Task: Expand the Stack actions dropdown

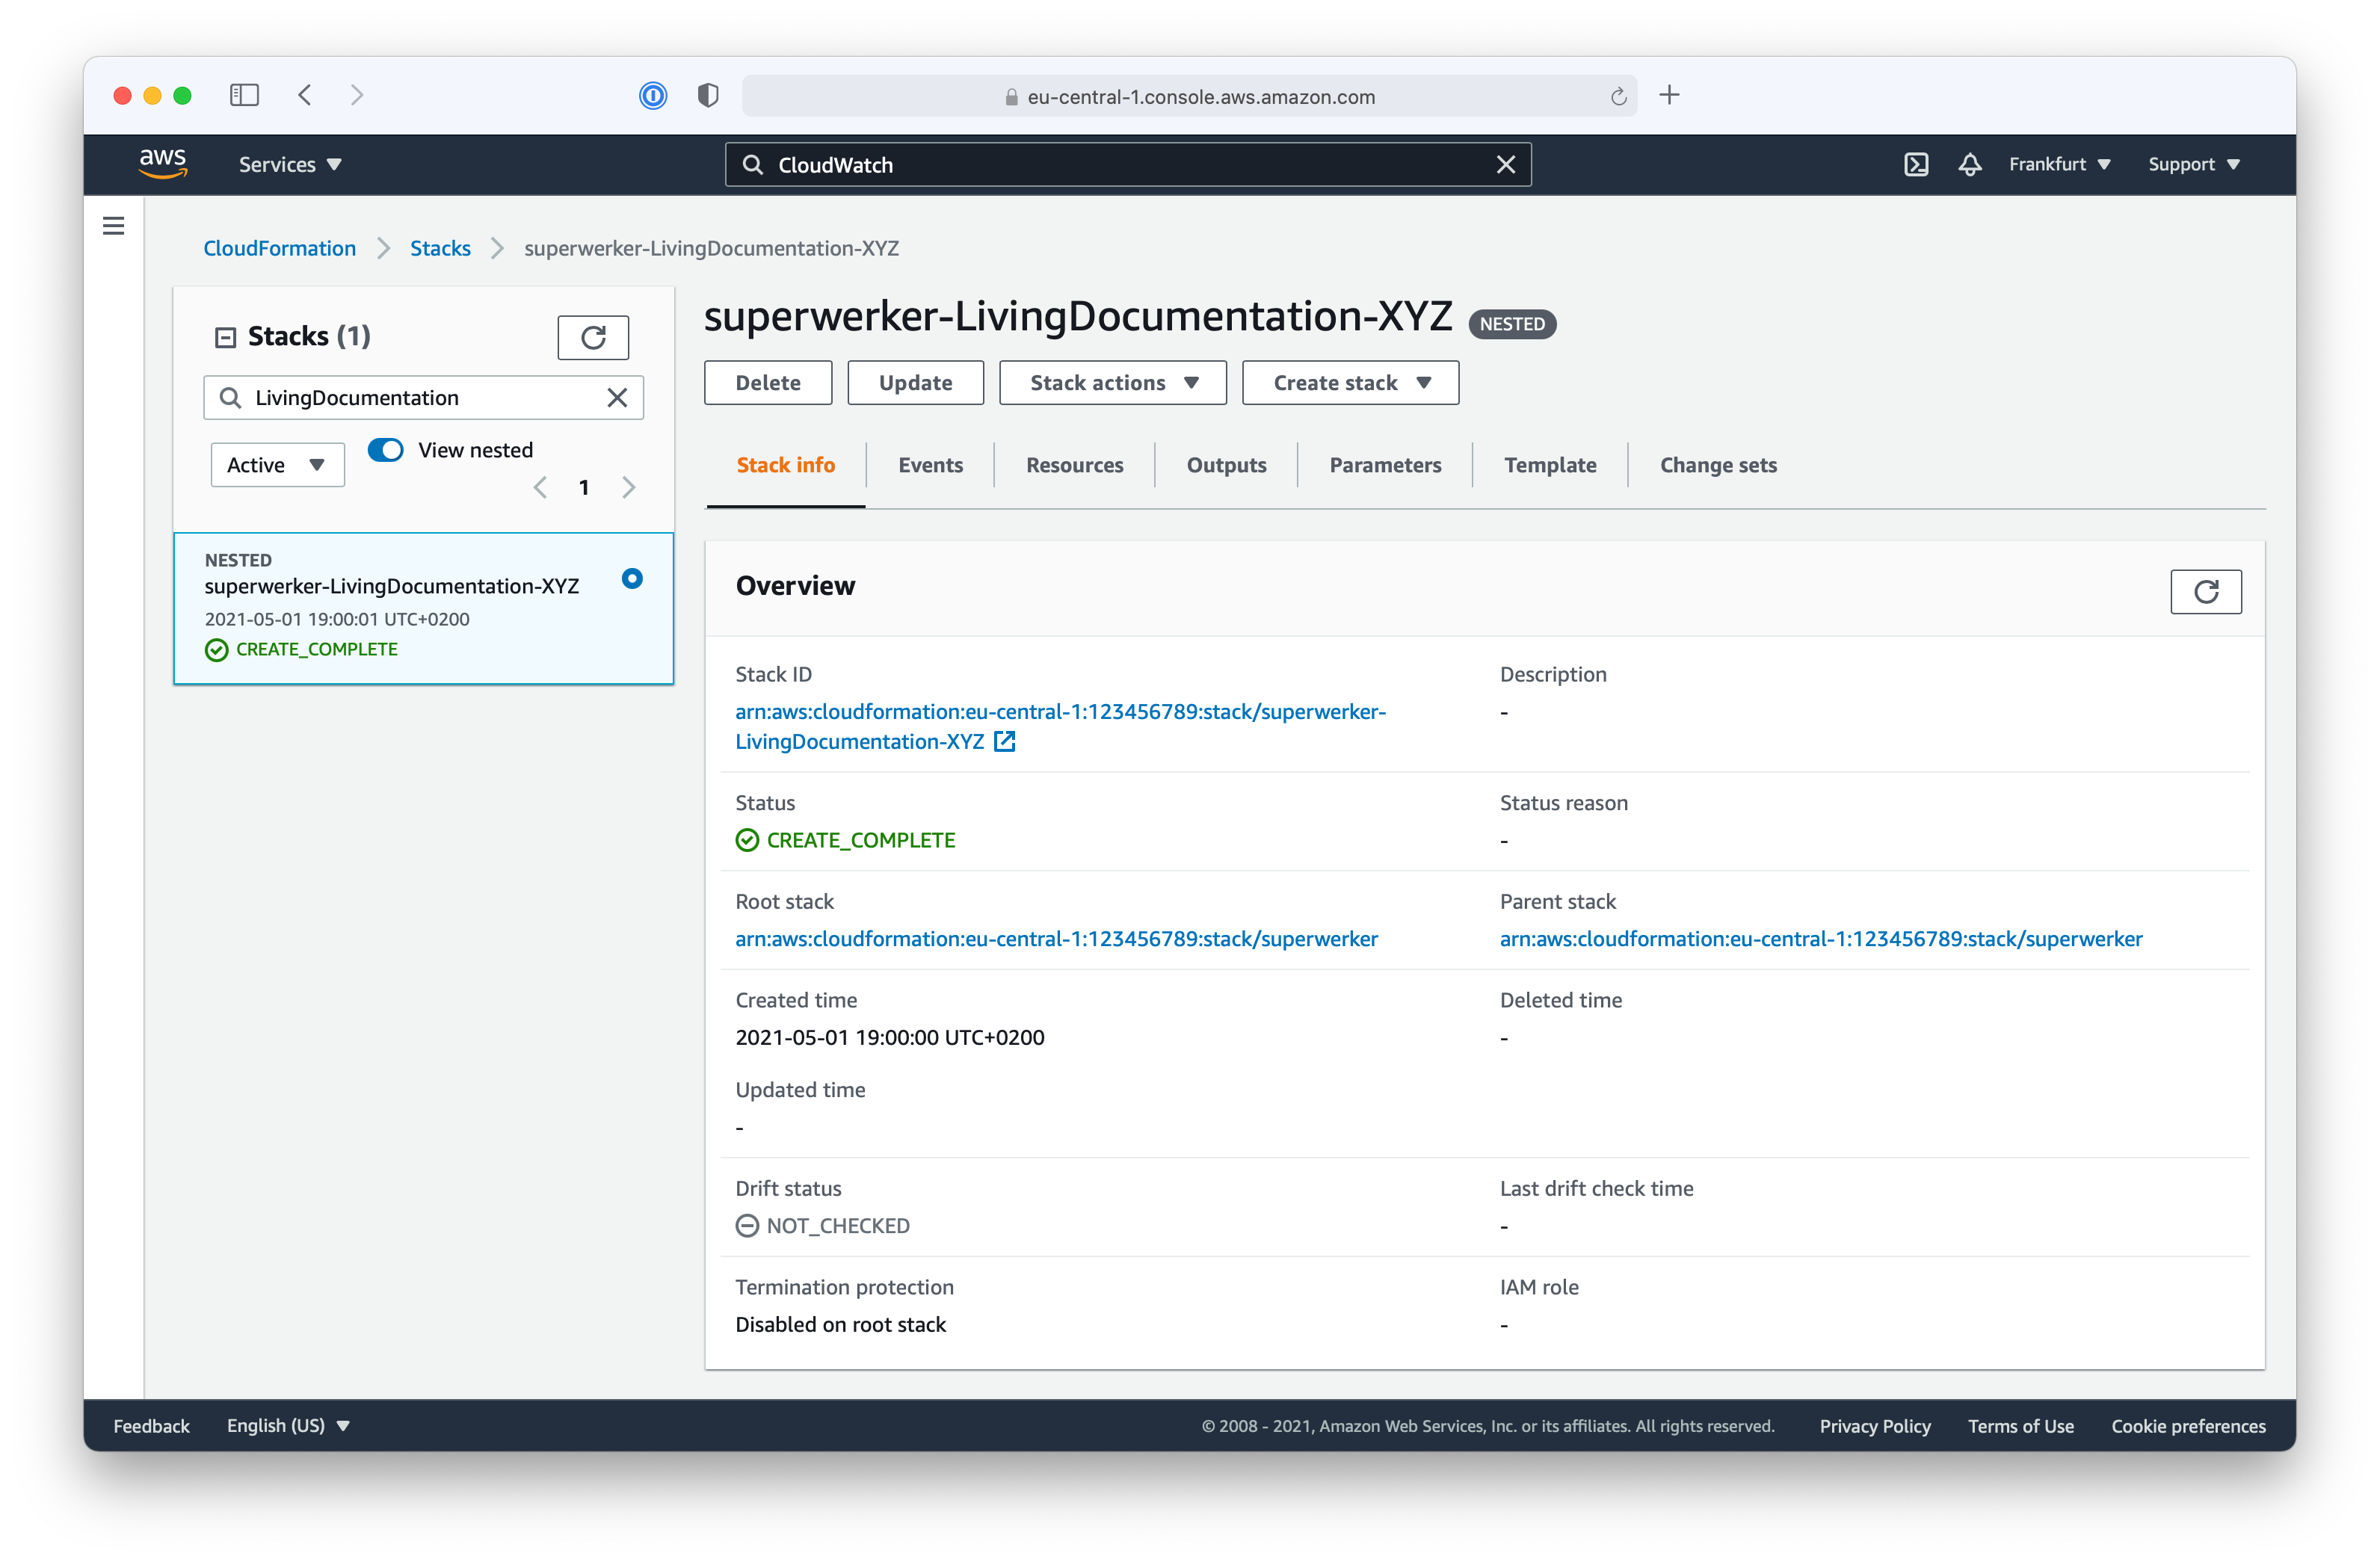Action: click(x=1113, y=383)
